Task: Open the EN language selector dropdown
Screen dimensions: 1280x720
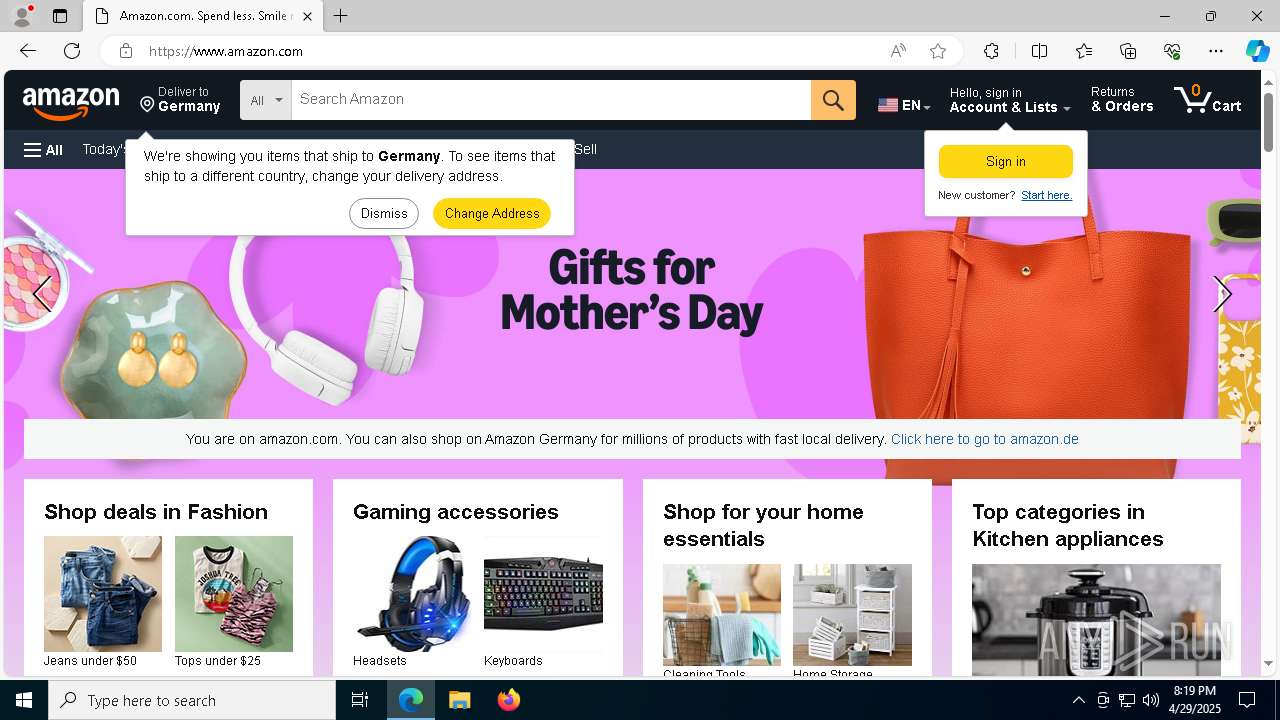Action: [904, 105]
